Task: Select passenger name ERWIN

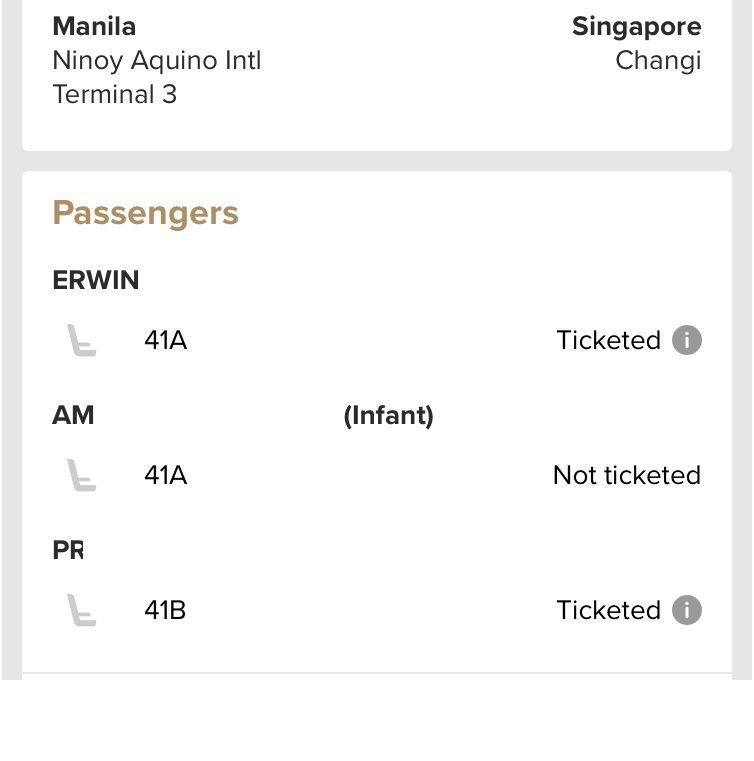Action: [96, 280]
